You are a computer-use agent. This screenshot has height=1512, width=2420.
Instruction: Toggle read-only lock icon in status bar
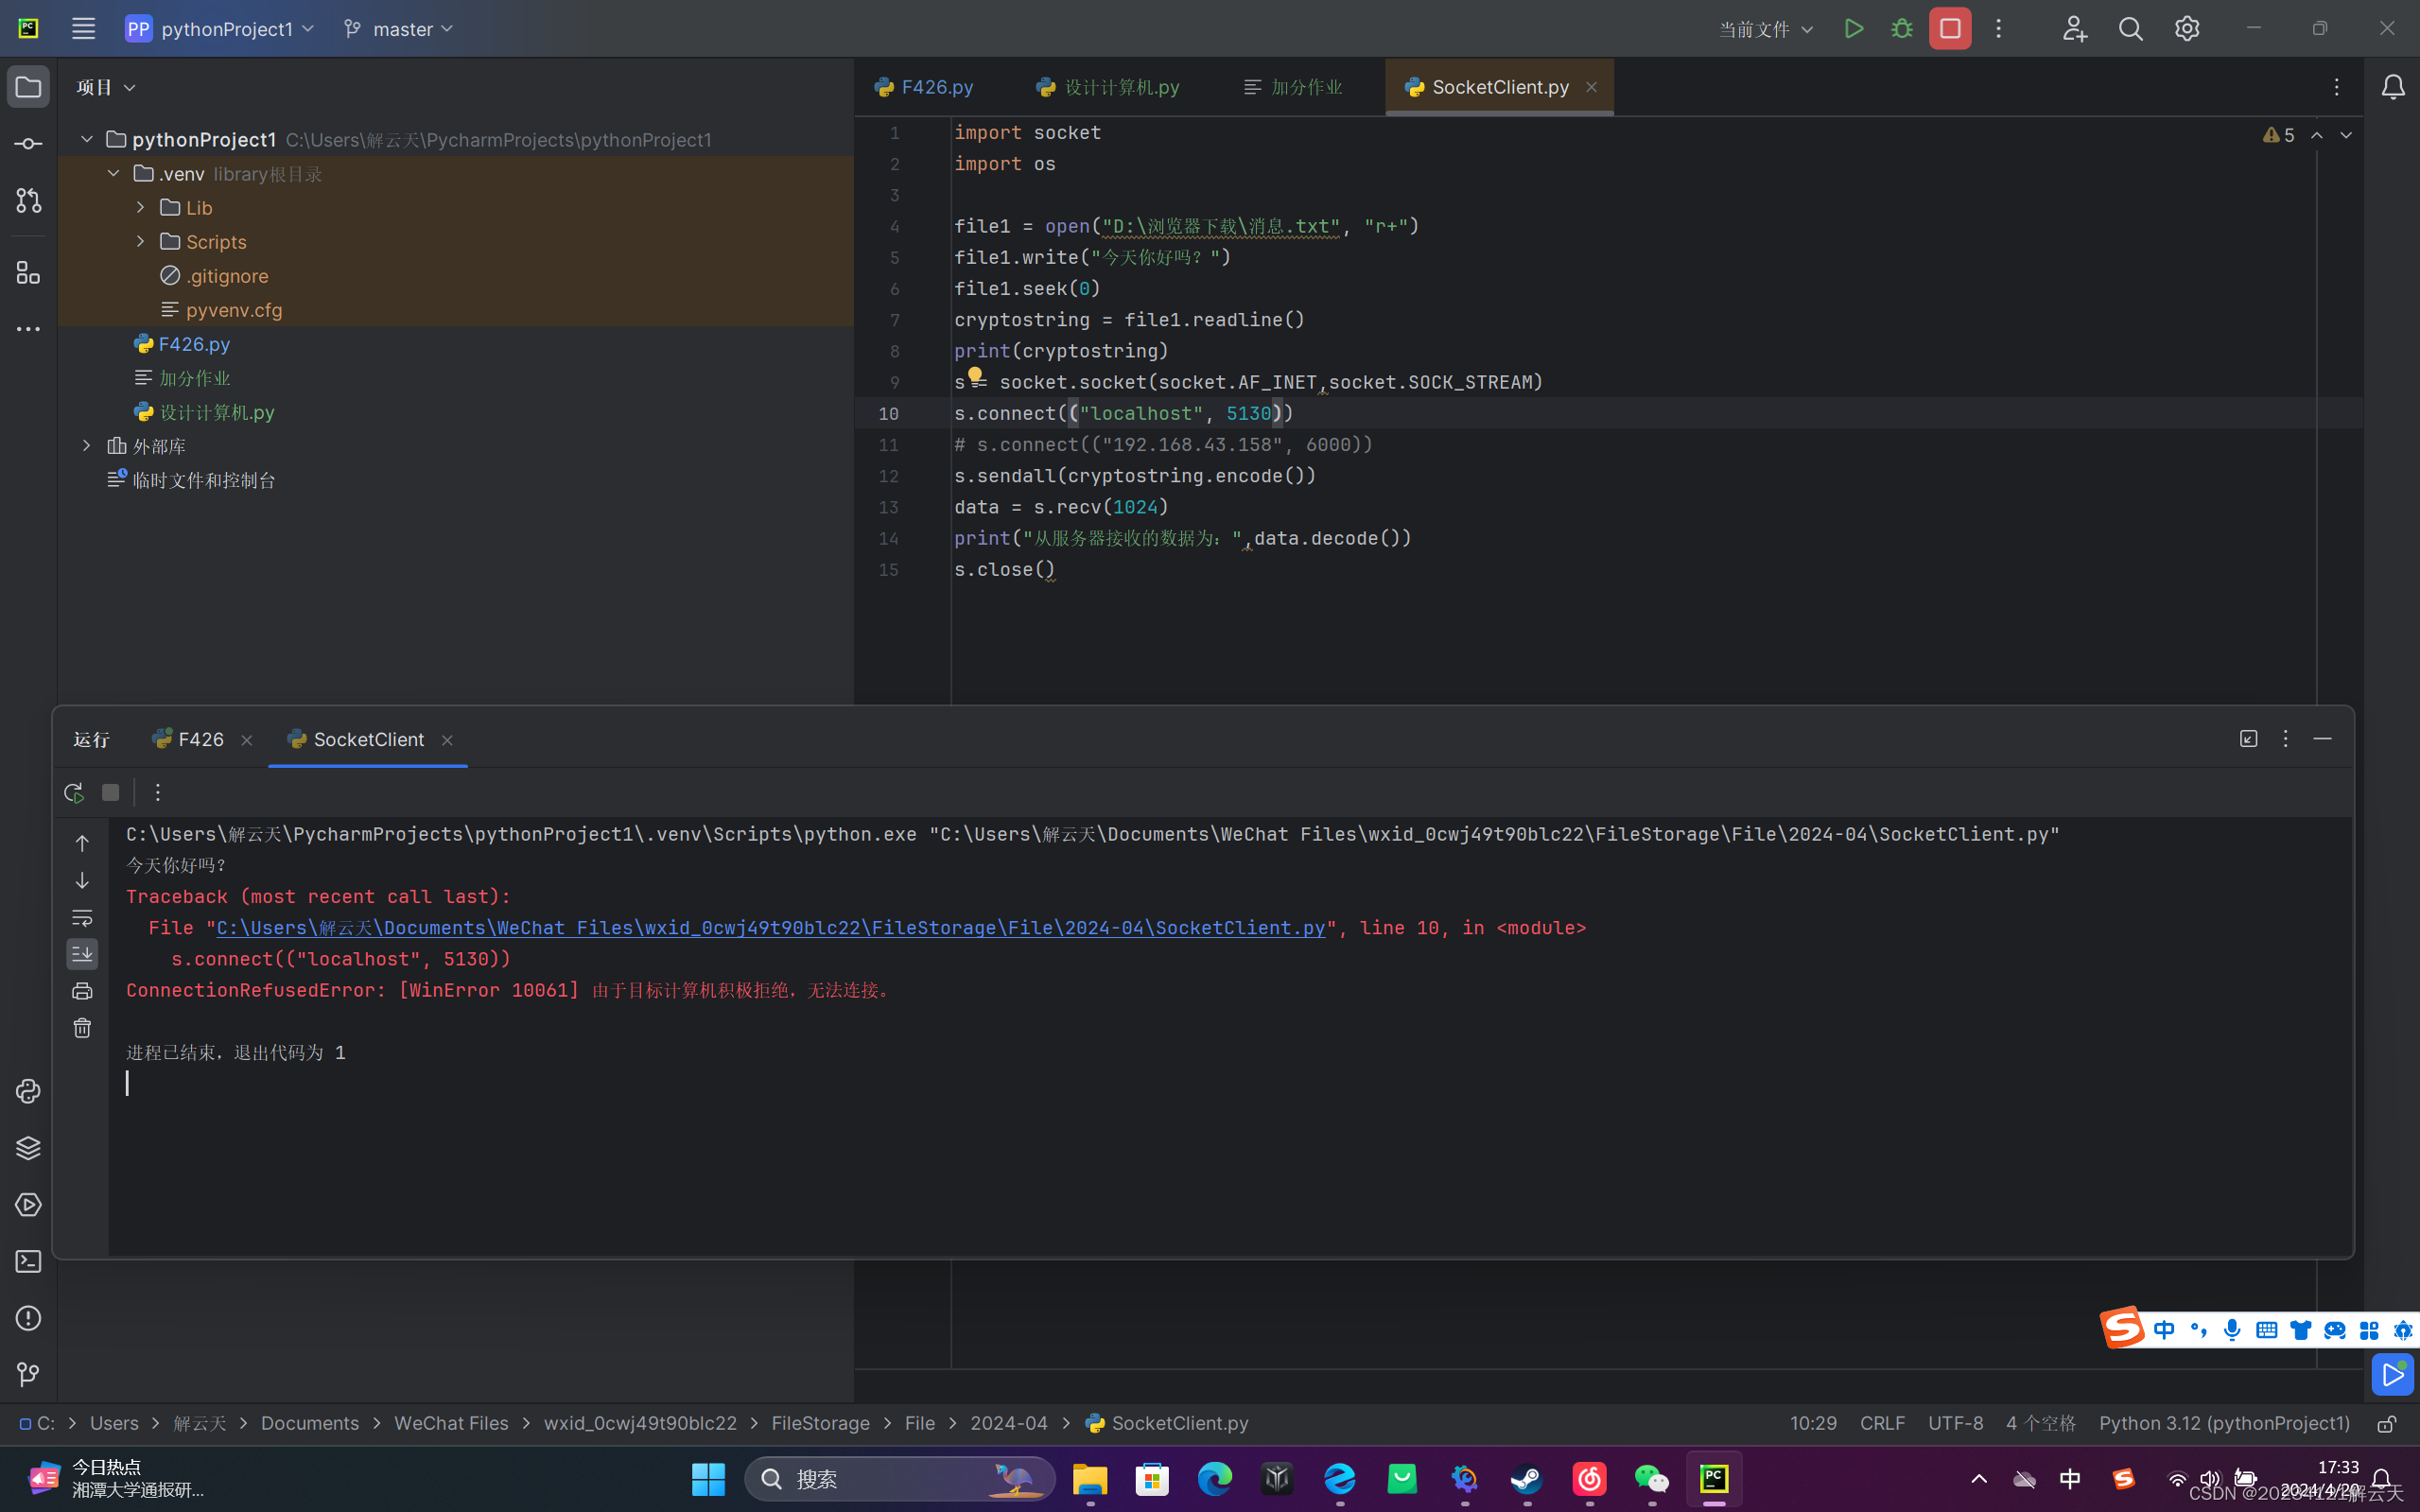click(2387, 1424)
